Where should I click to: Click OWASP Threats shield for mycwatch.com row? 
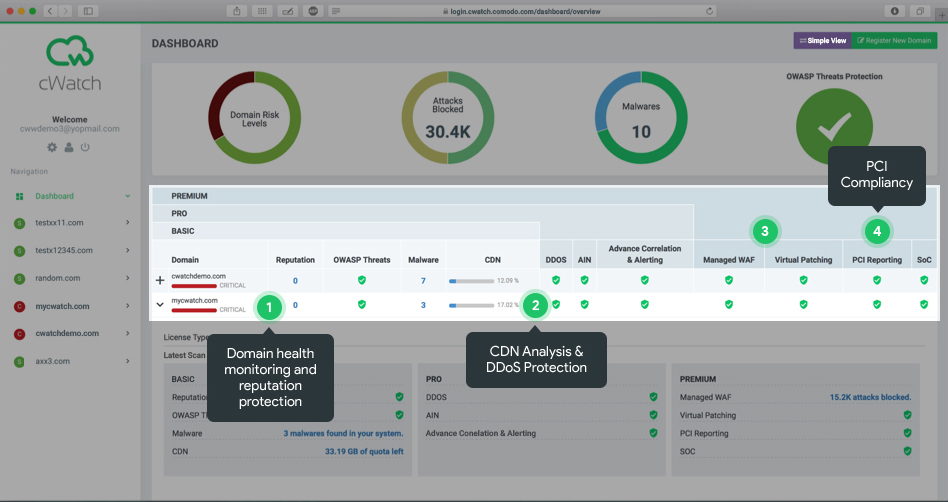click(362, 304)
